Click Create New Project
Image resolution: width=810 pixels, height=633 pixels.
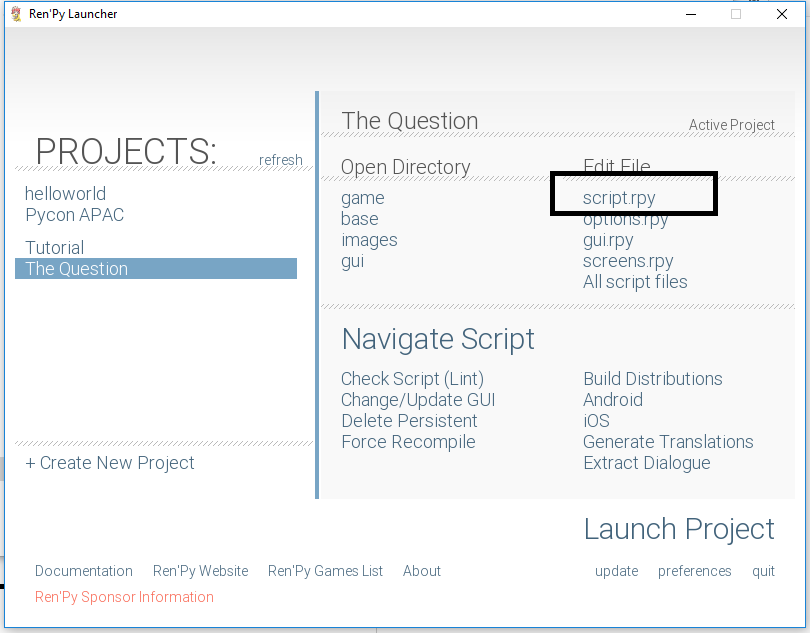tap(110, 462)
